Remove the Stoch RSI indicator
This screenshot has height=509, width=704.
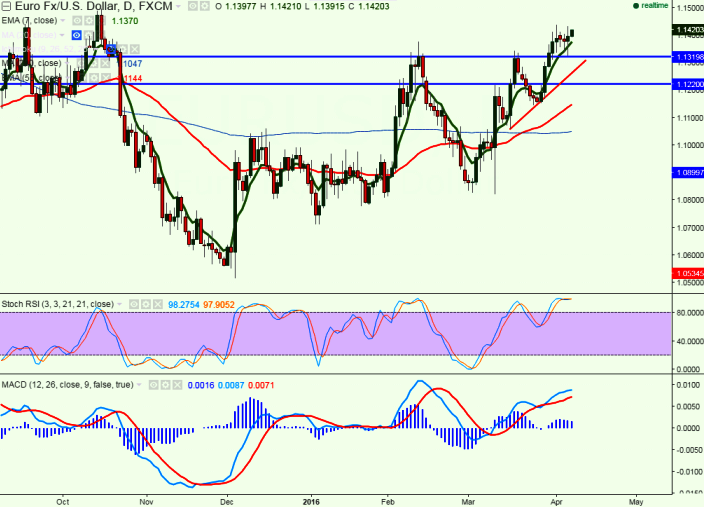pyautogui.click(x=158, y=305)
